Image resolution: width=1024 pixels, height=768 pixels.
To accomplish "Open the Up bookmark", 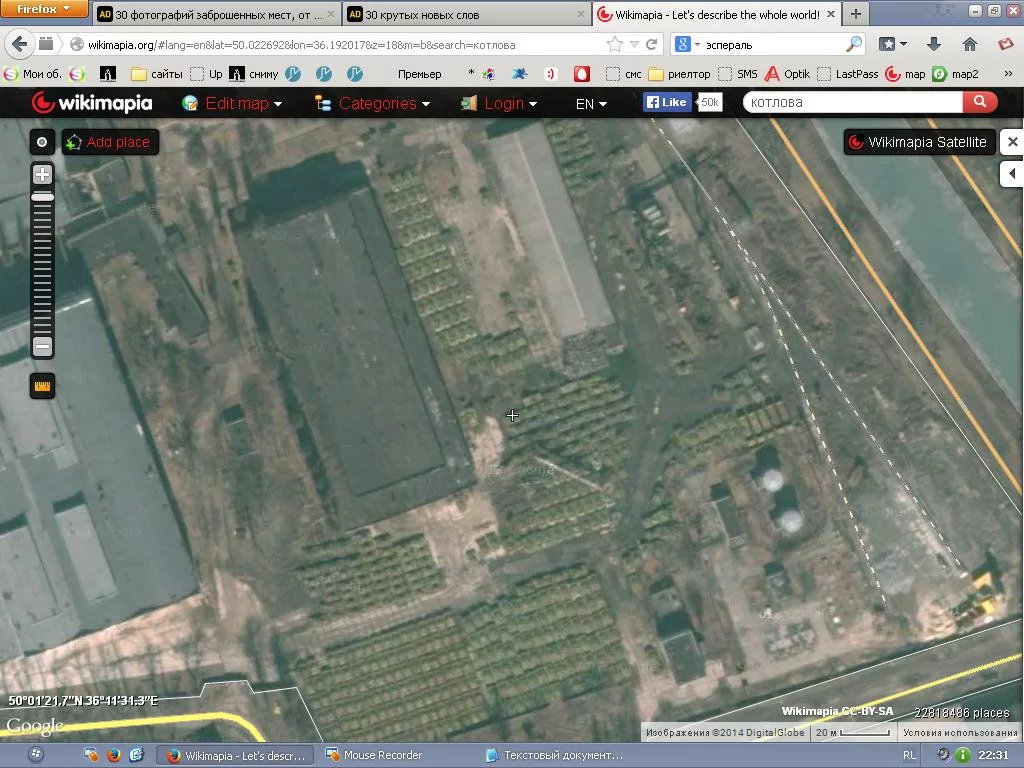I will tap(206, 74).
